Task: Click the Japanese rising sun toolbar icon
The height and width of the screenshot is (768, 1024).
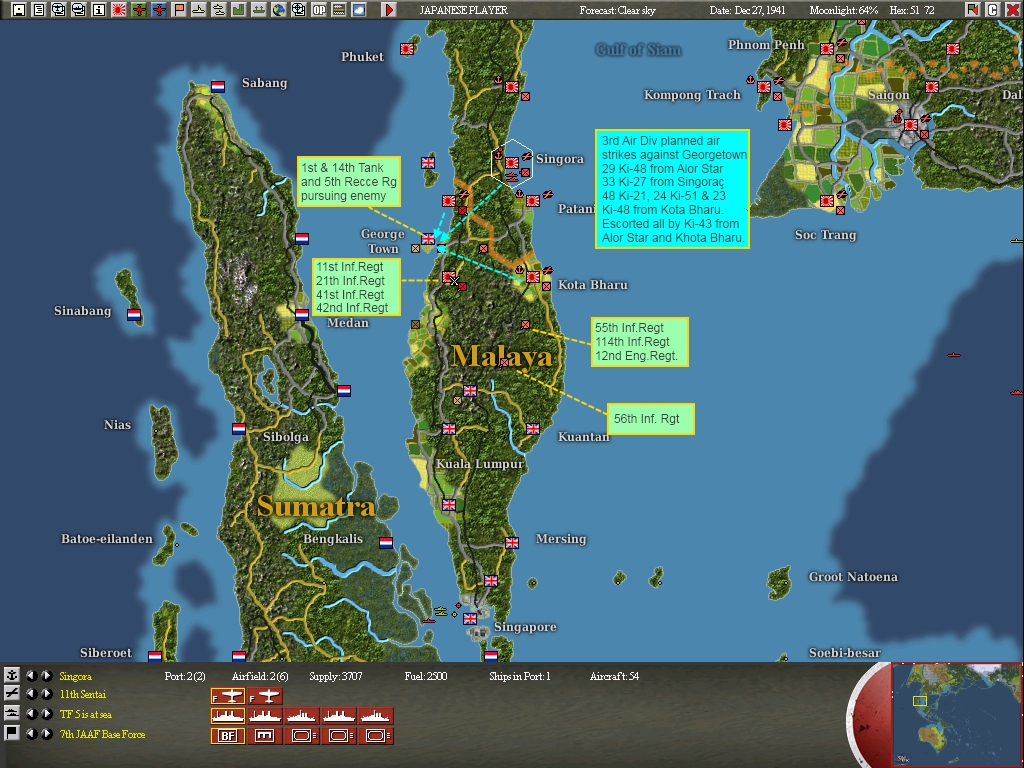Action: [118, 9]
